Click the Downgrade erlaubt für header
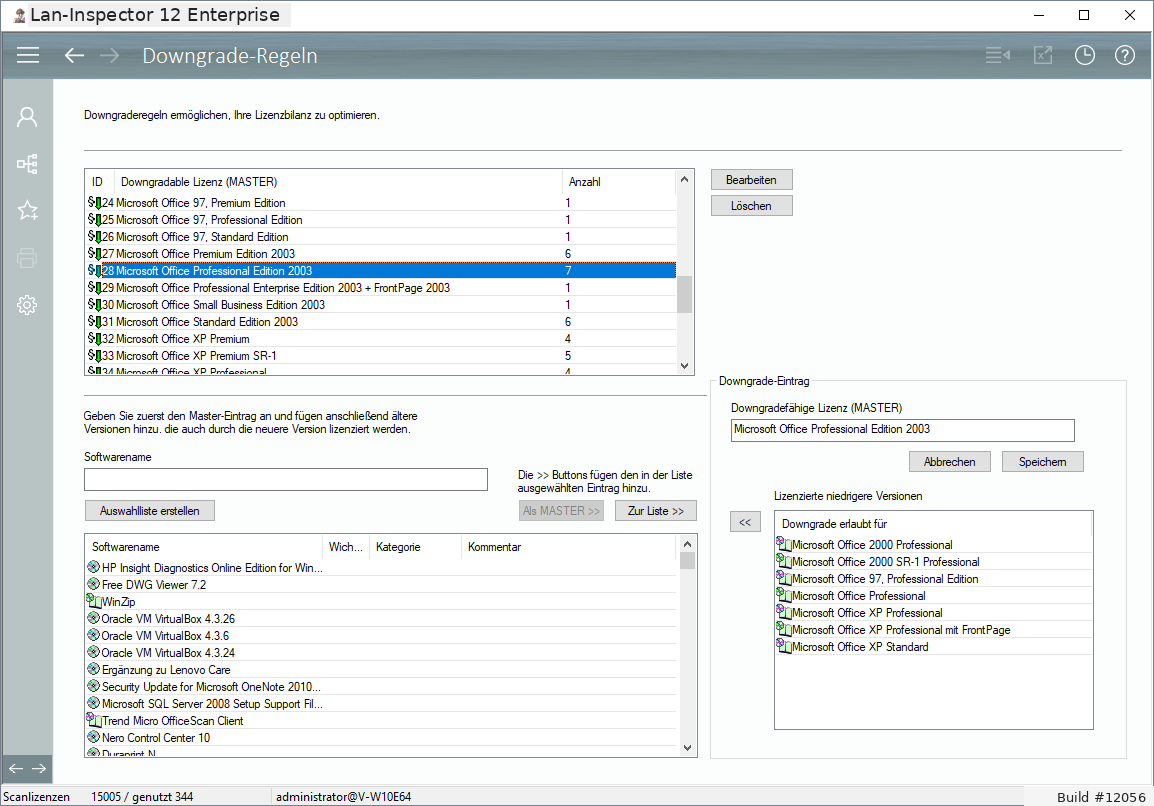The width and height of the screenshot is (1154, 806). (x=933, y=523)
